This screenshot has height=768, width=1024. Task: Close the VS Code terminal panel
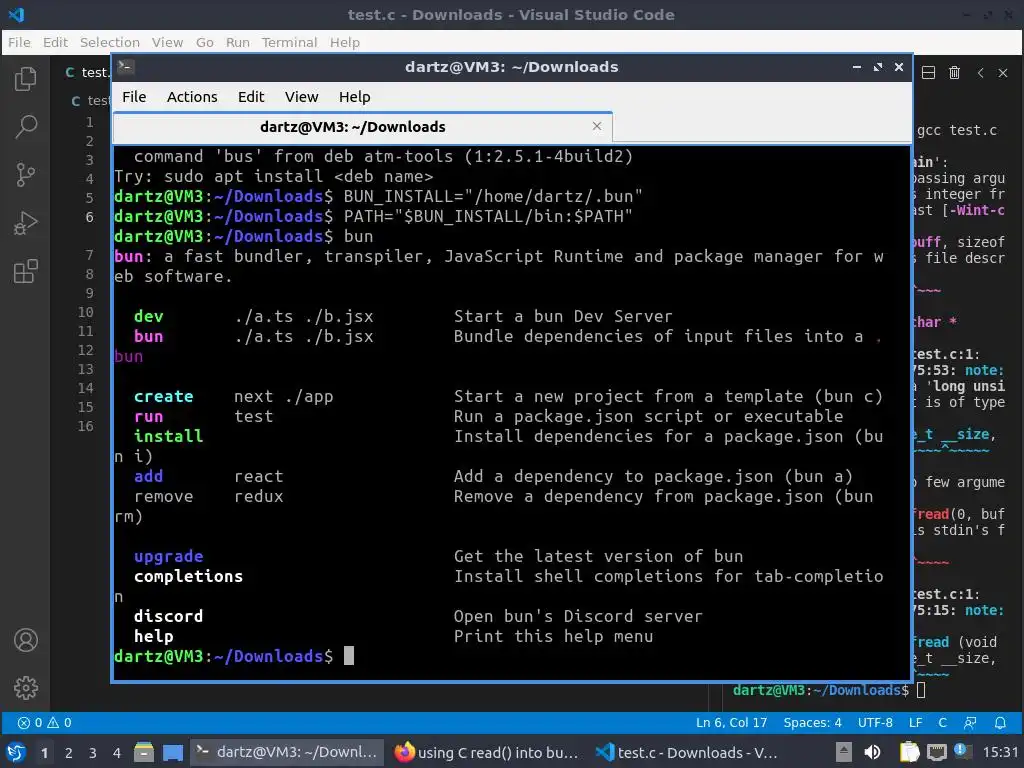pos(1003,72)
